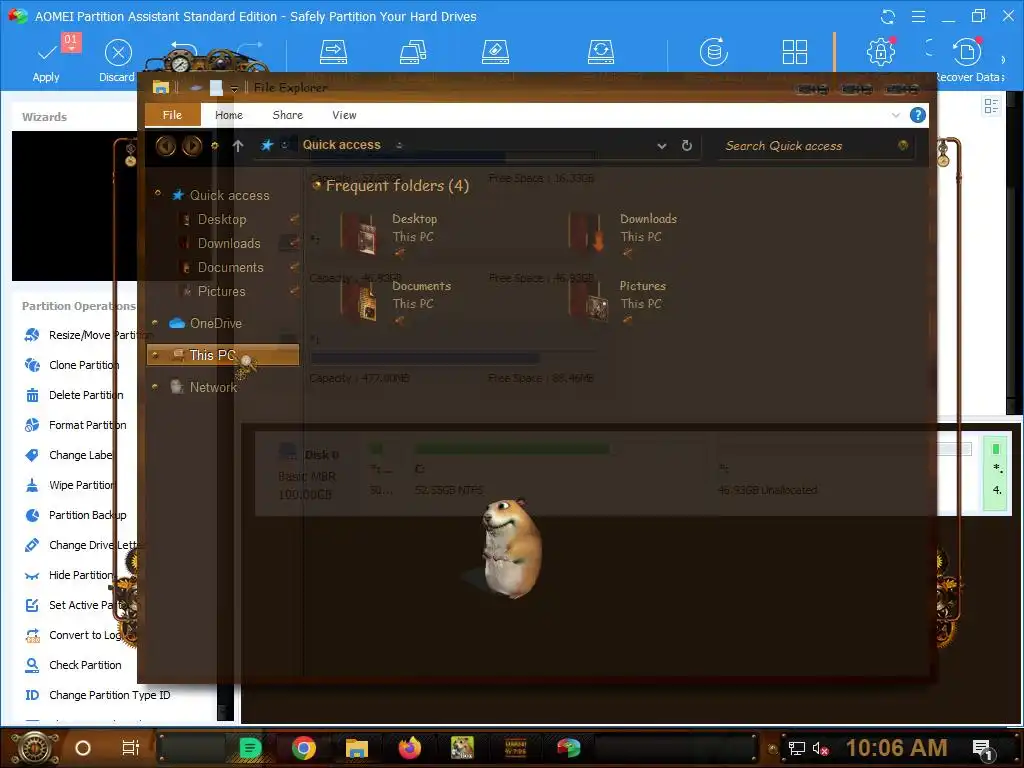Toggle the list view icon below AOMEI toolbar
The image size is (1024, 768).
point(991,106)
